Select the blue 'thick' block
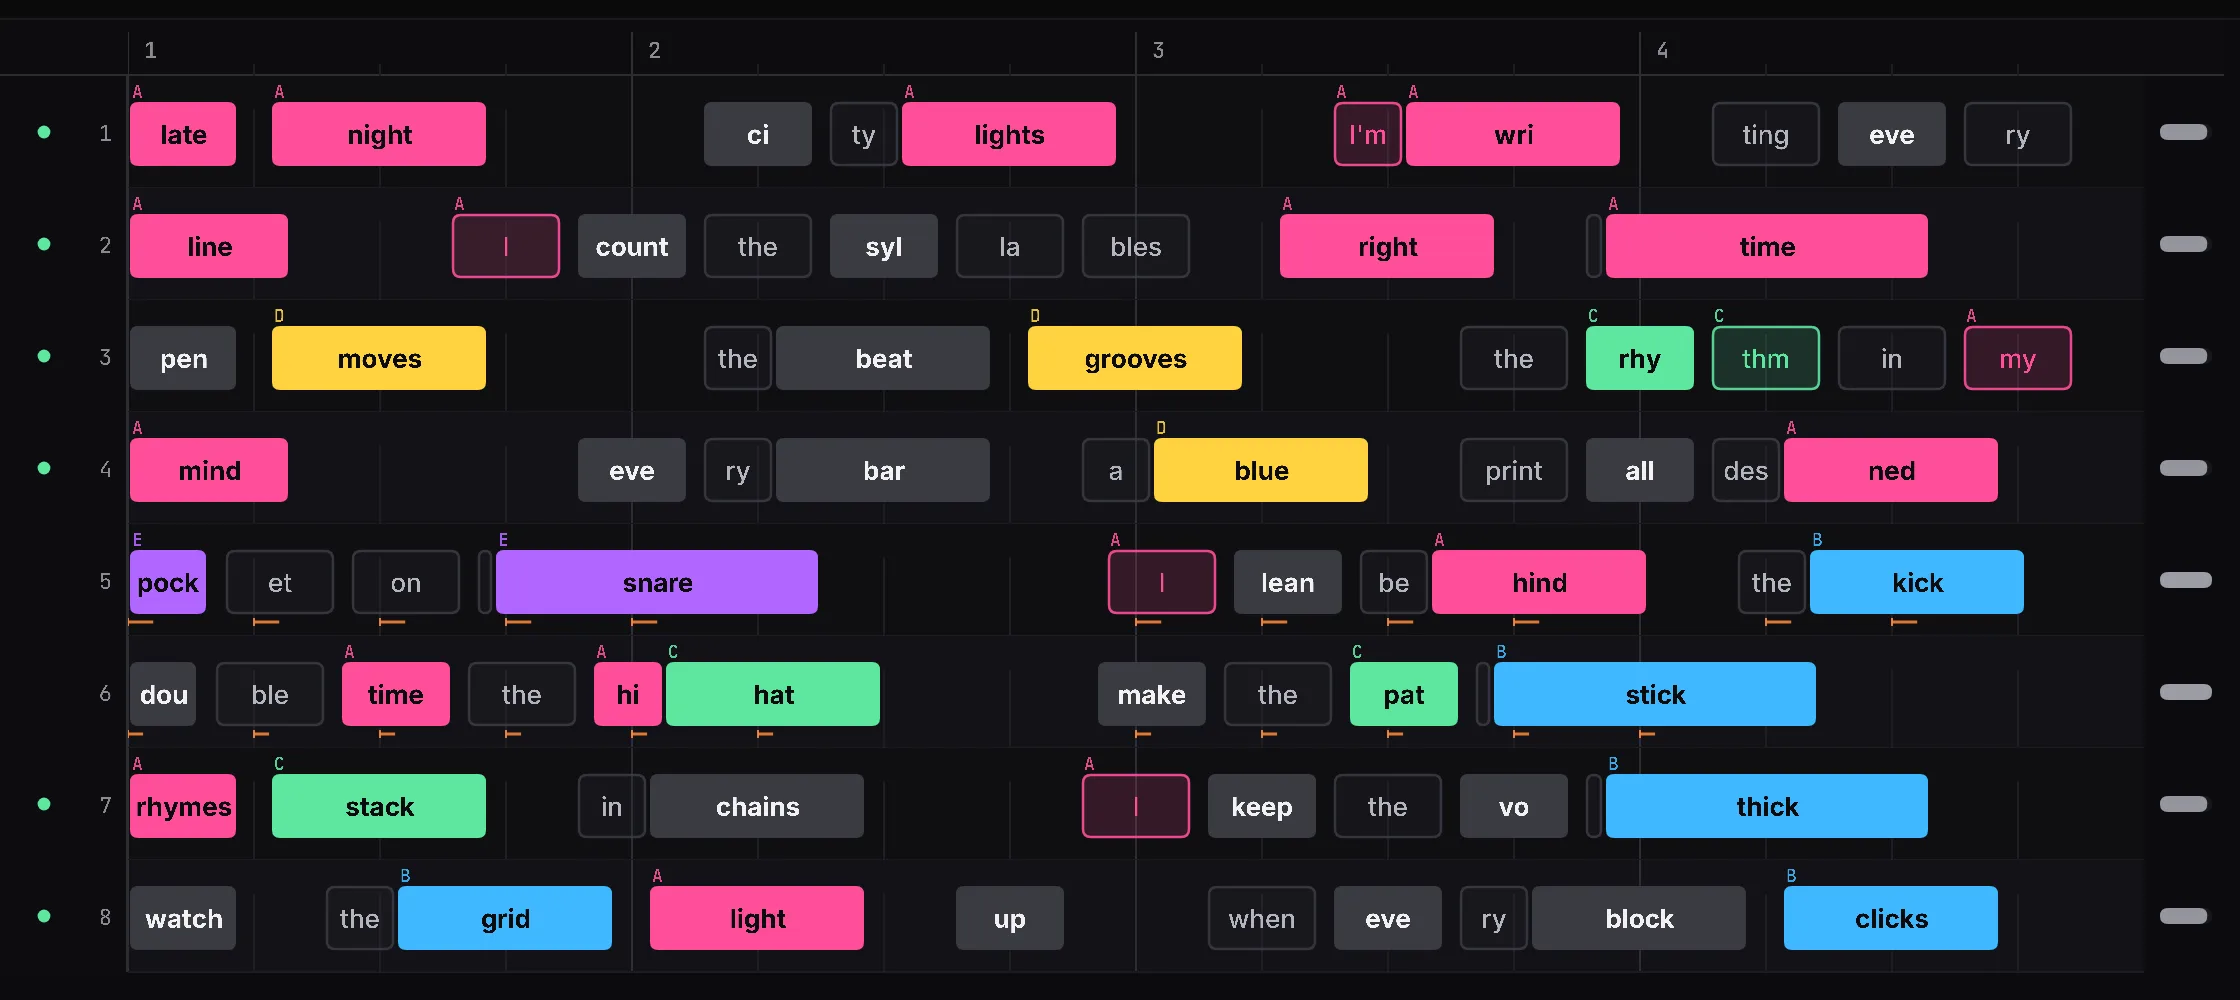 pos(1767,806)
